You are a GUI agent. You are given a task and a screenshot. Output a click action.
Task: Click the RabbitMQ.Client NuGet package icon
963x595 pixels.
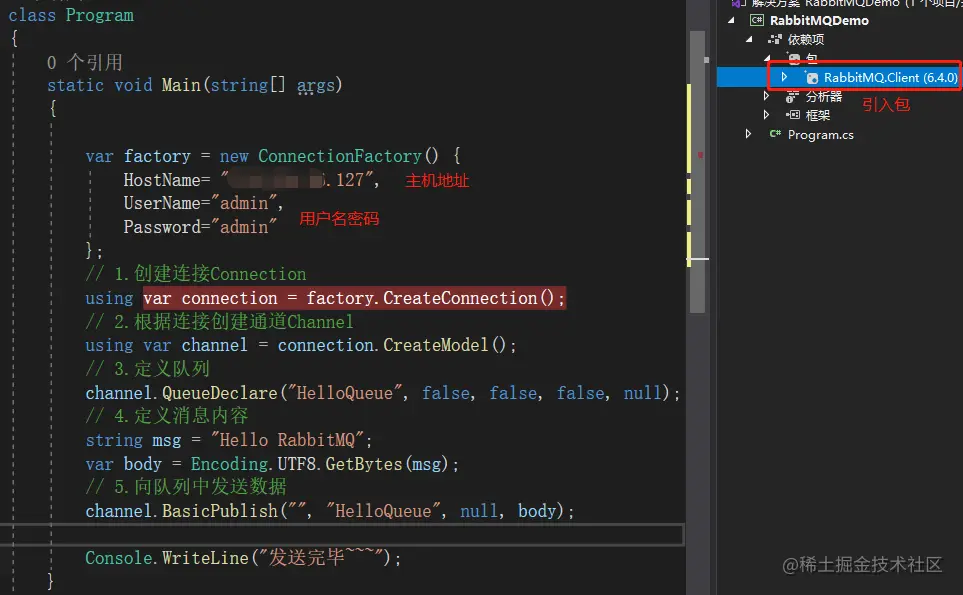tap(812, 78)
